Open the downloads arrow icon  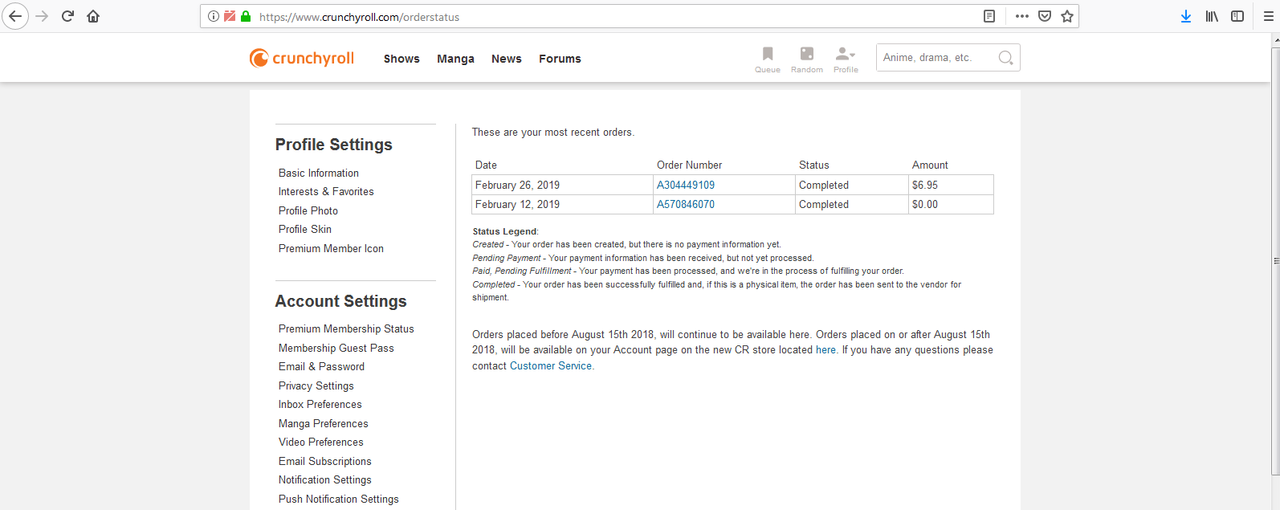(1186, 16)
